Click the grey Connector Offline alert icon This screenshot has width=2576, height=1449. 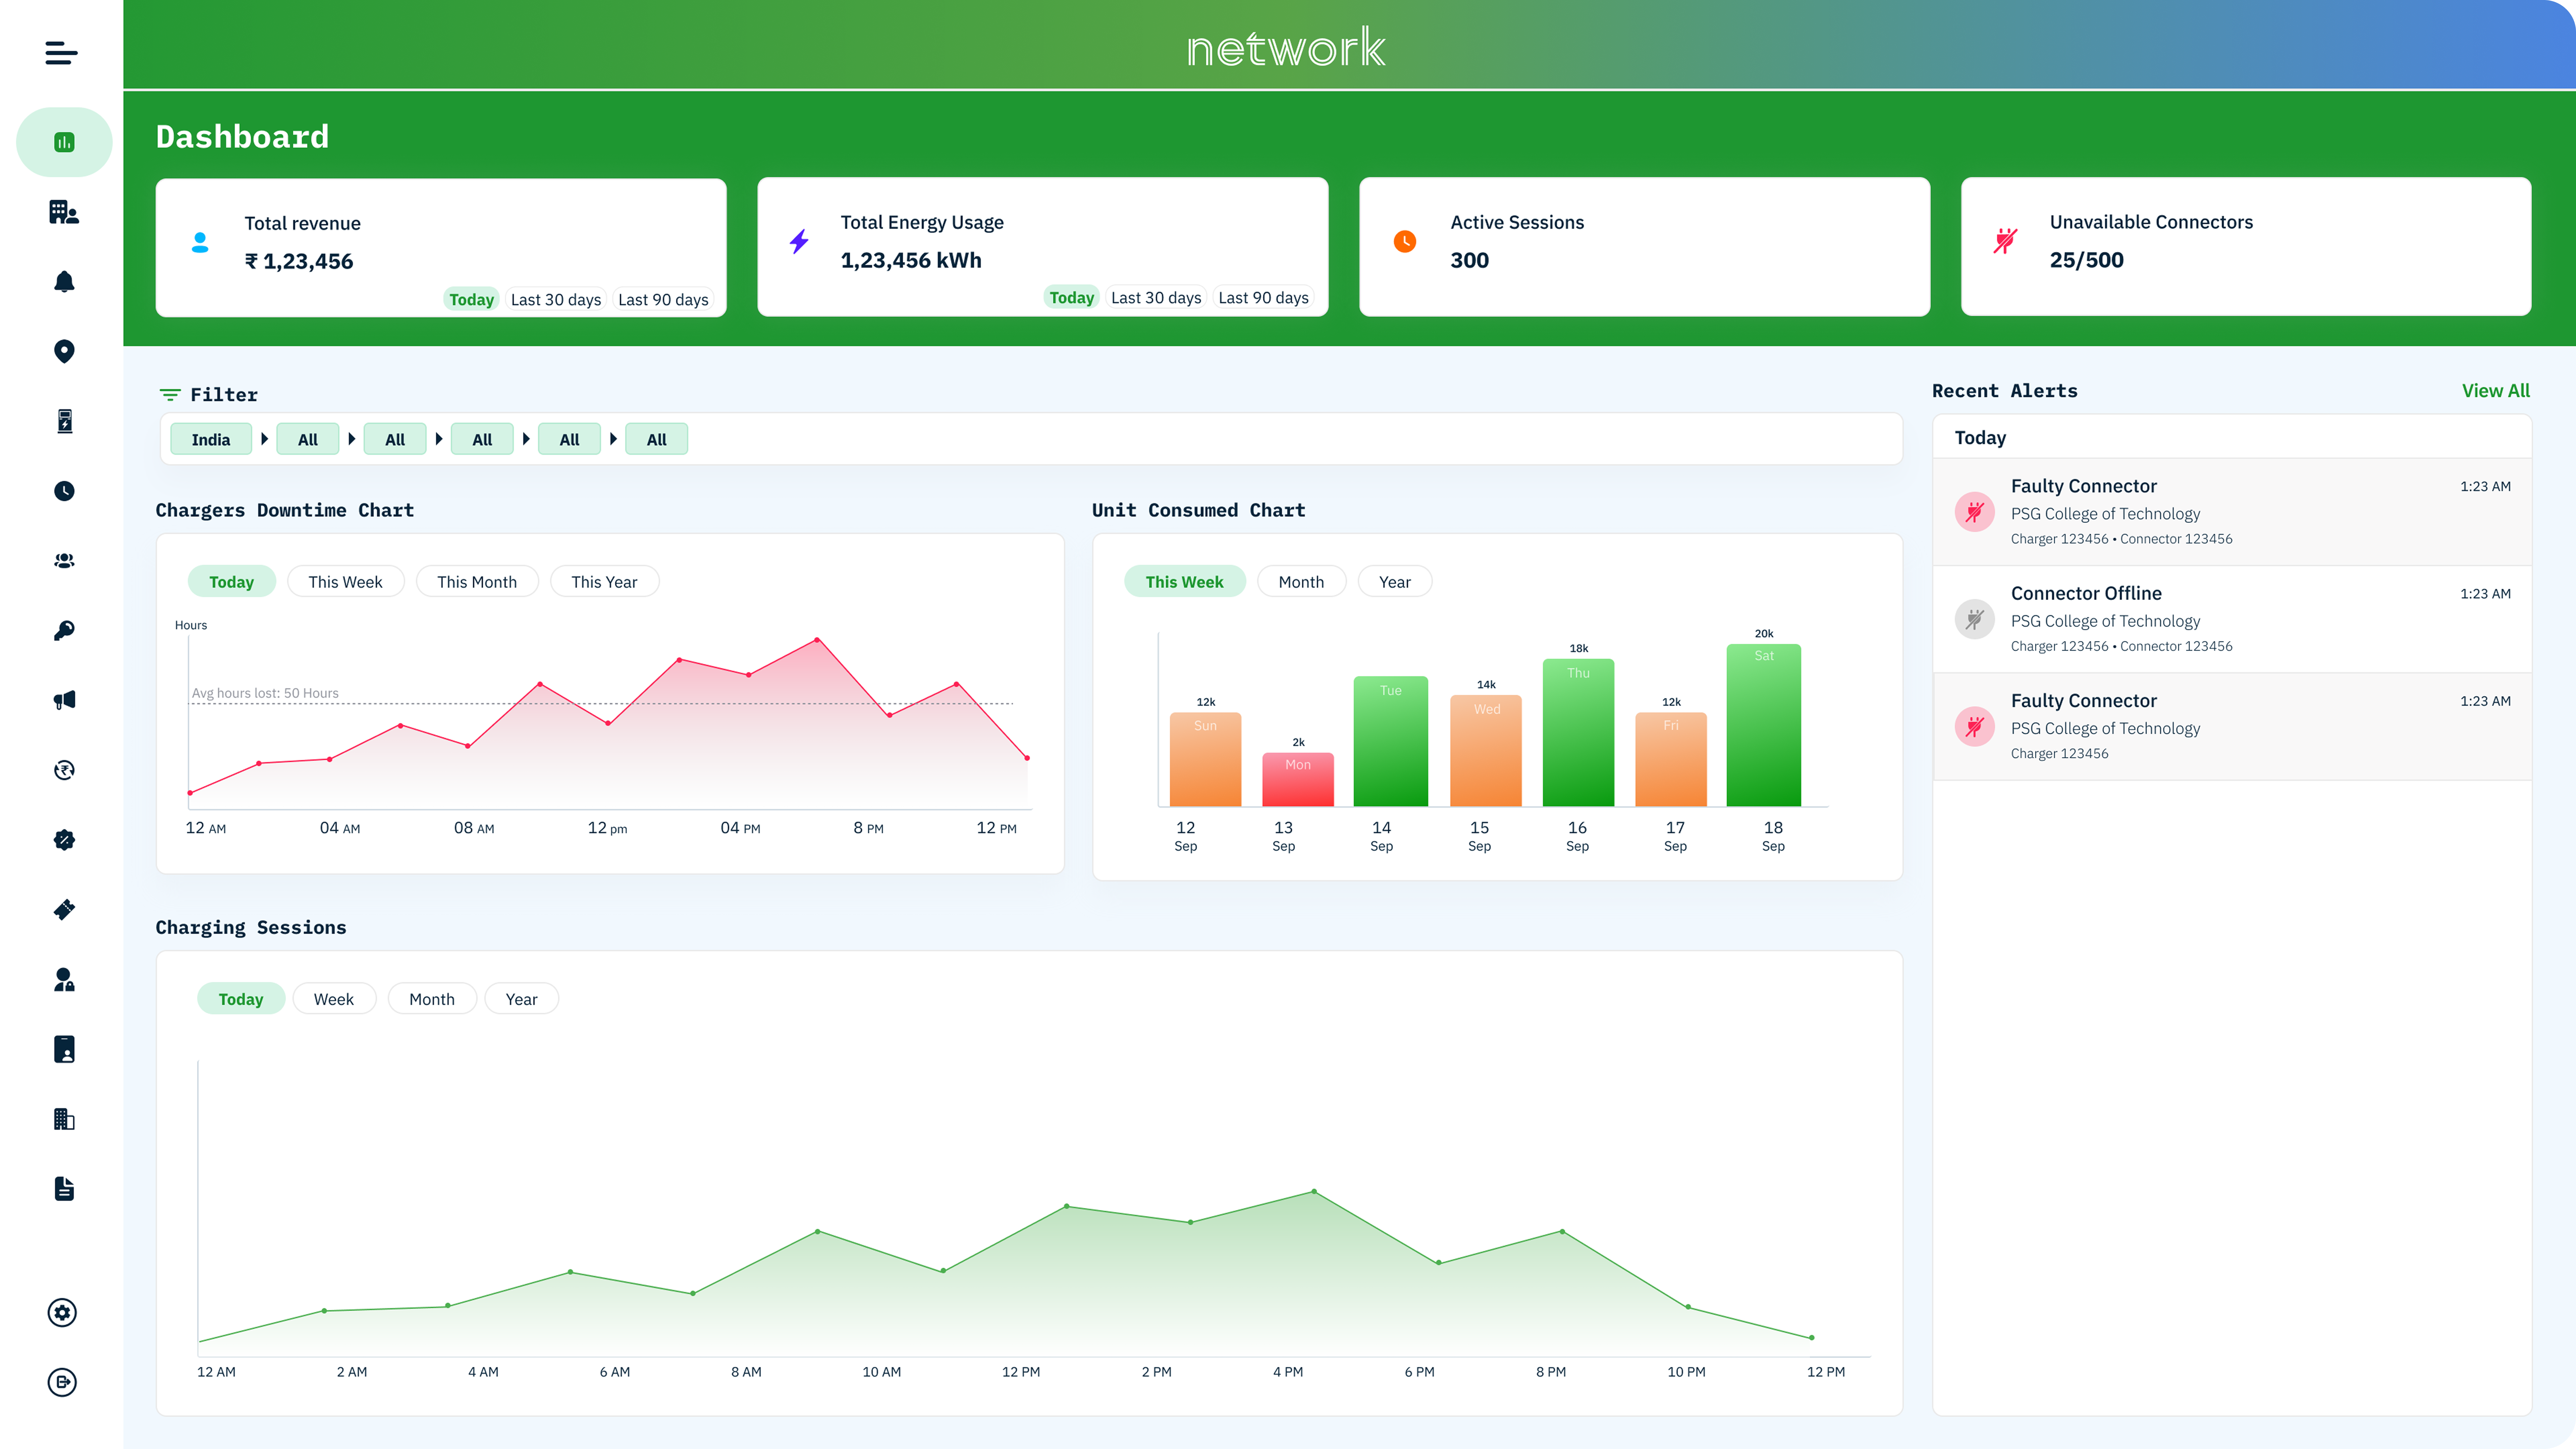tap(1975, 619)
